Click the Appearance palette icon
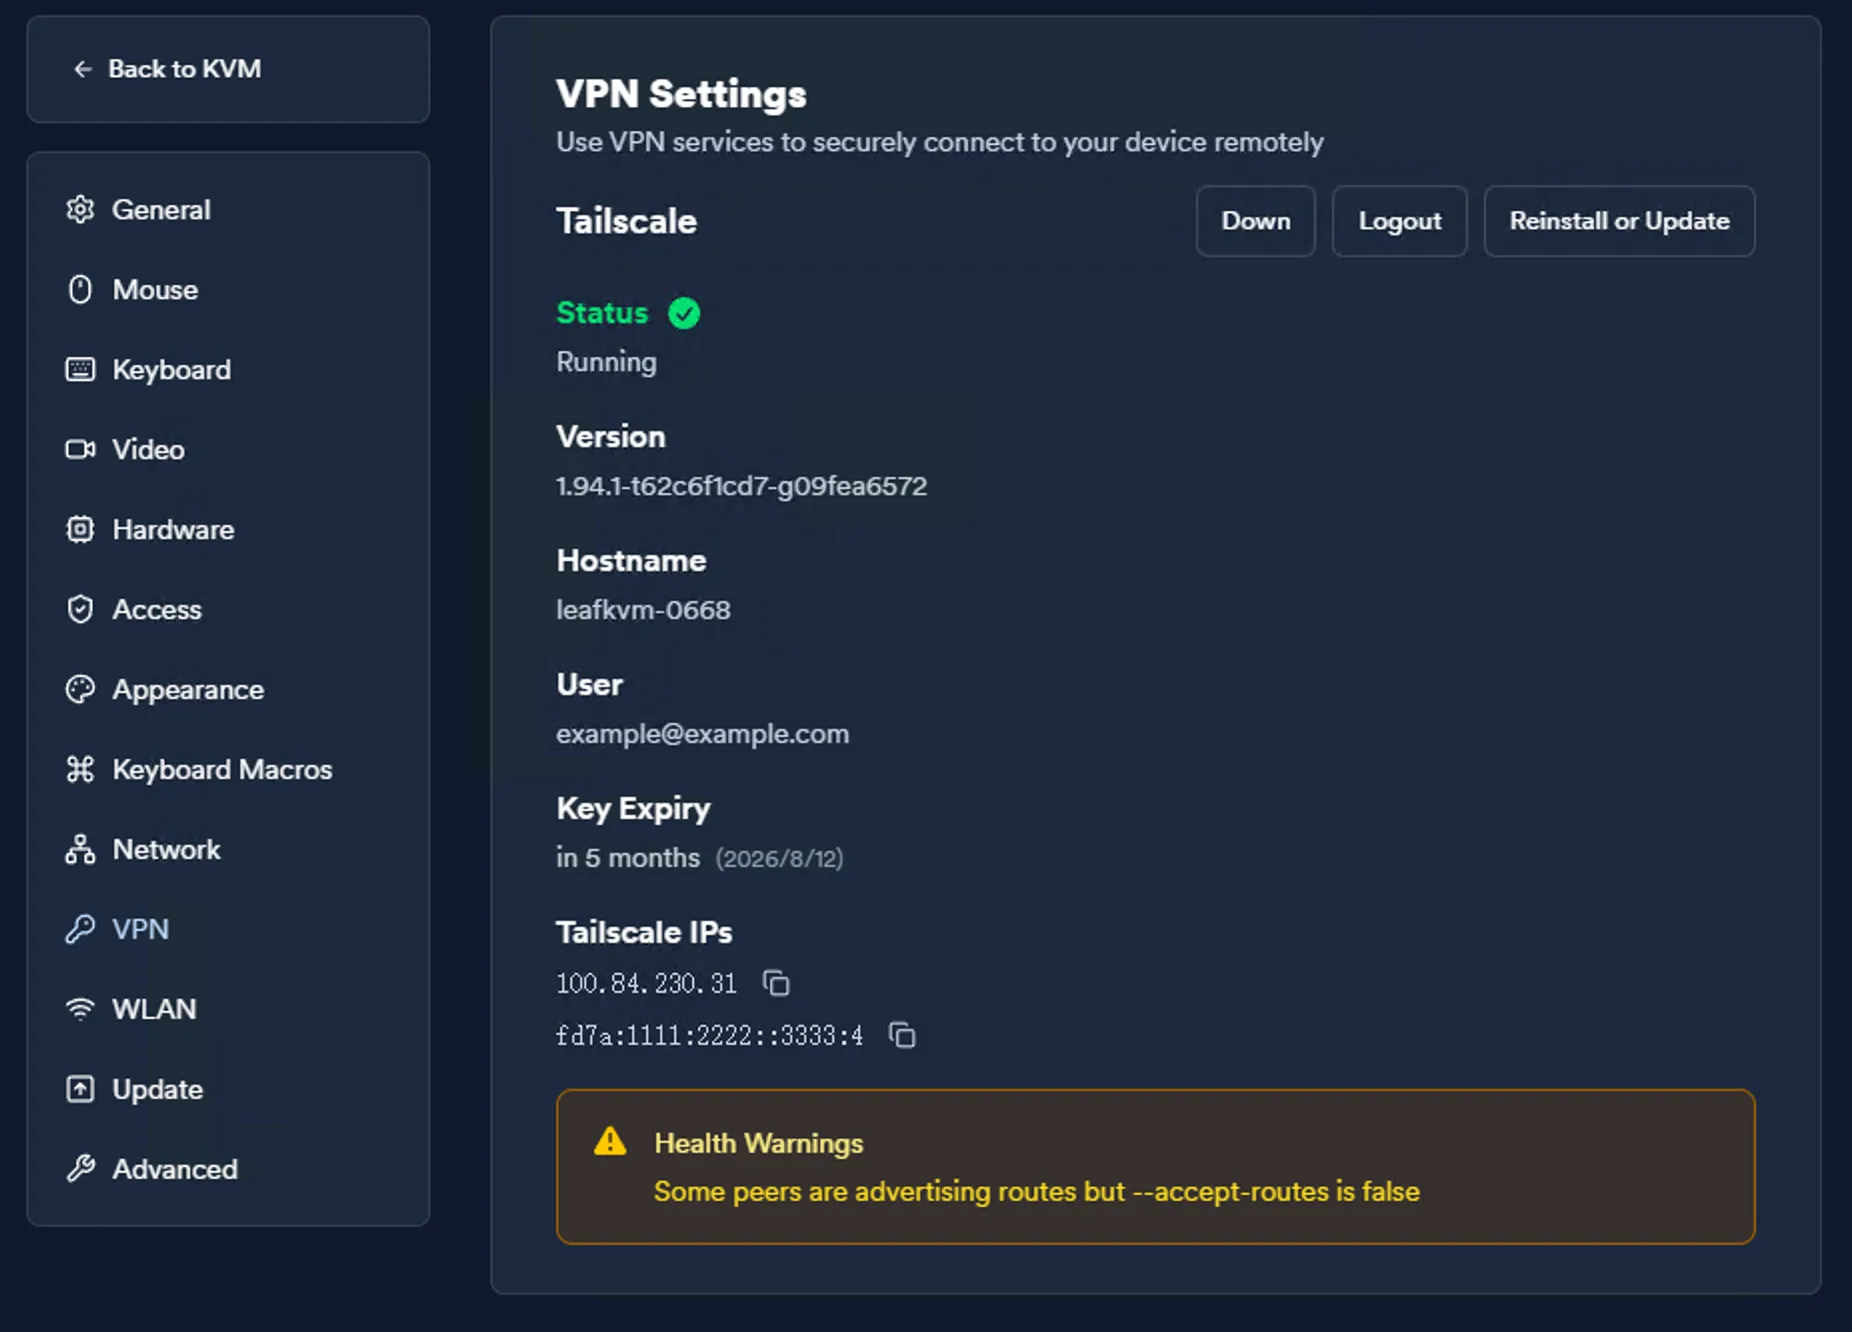The height and width of the screenshot is (1332, 1852). click(80, 689)
